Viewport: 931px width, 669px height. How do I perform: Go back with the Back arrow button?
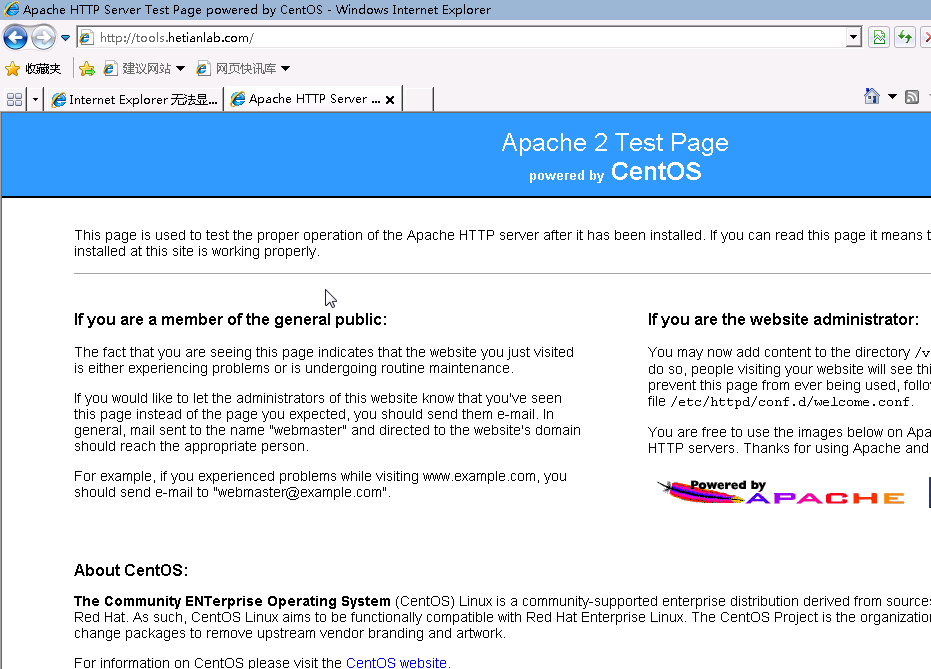point(15,38)
